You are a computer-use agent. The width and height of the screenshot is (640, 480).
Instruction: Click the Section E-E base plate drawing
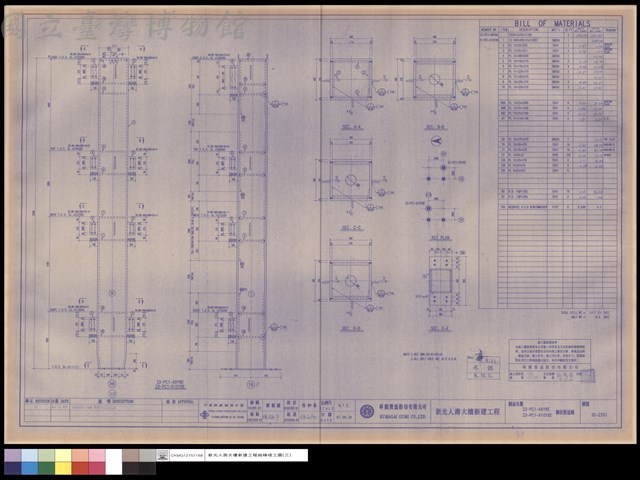tap(440, 281)
